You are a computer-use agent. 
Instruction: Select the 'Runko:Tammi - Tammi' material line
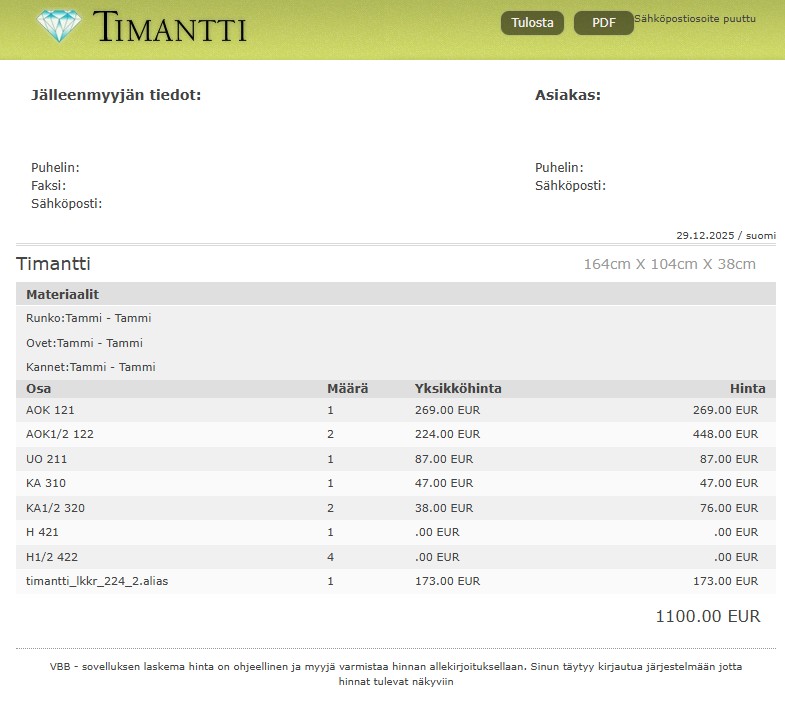pyautogui.click(x=89, y=318)
